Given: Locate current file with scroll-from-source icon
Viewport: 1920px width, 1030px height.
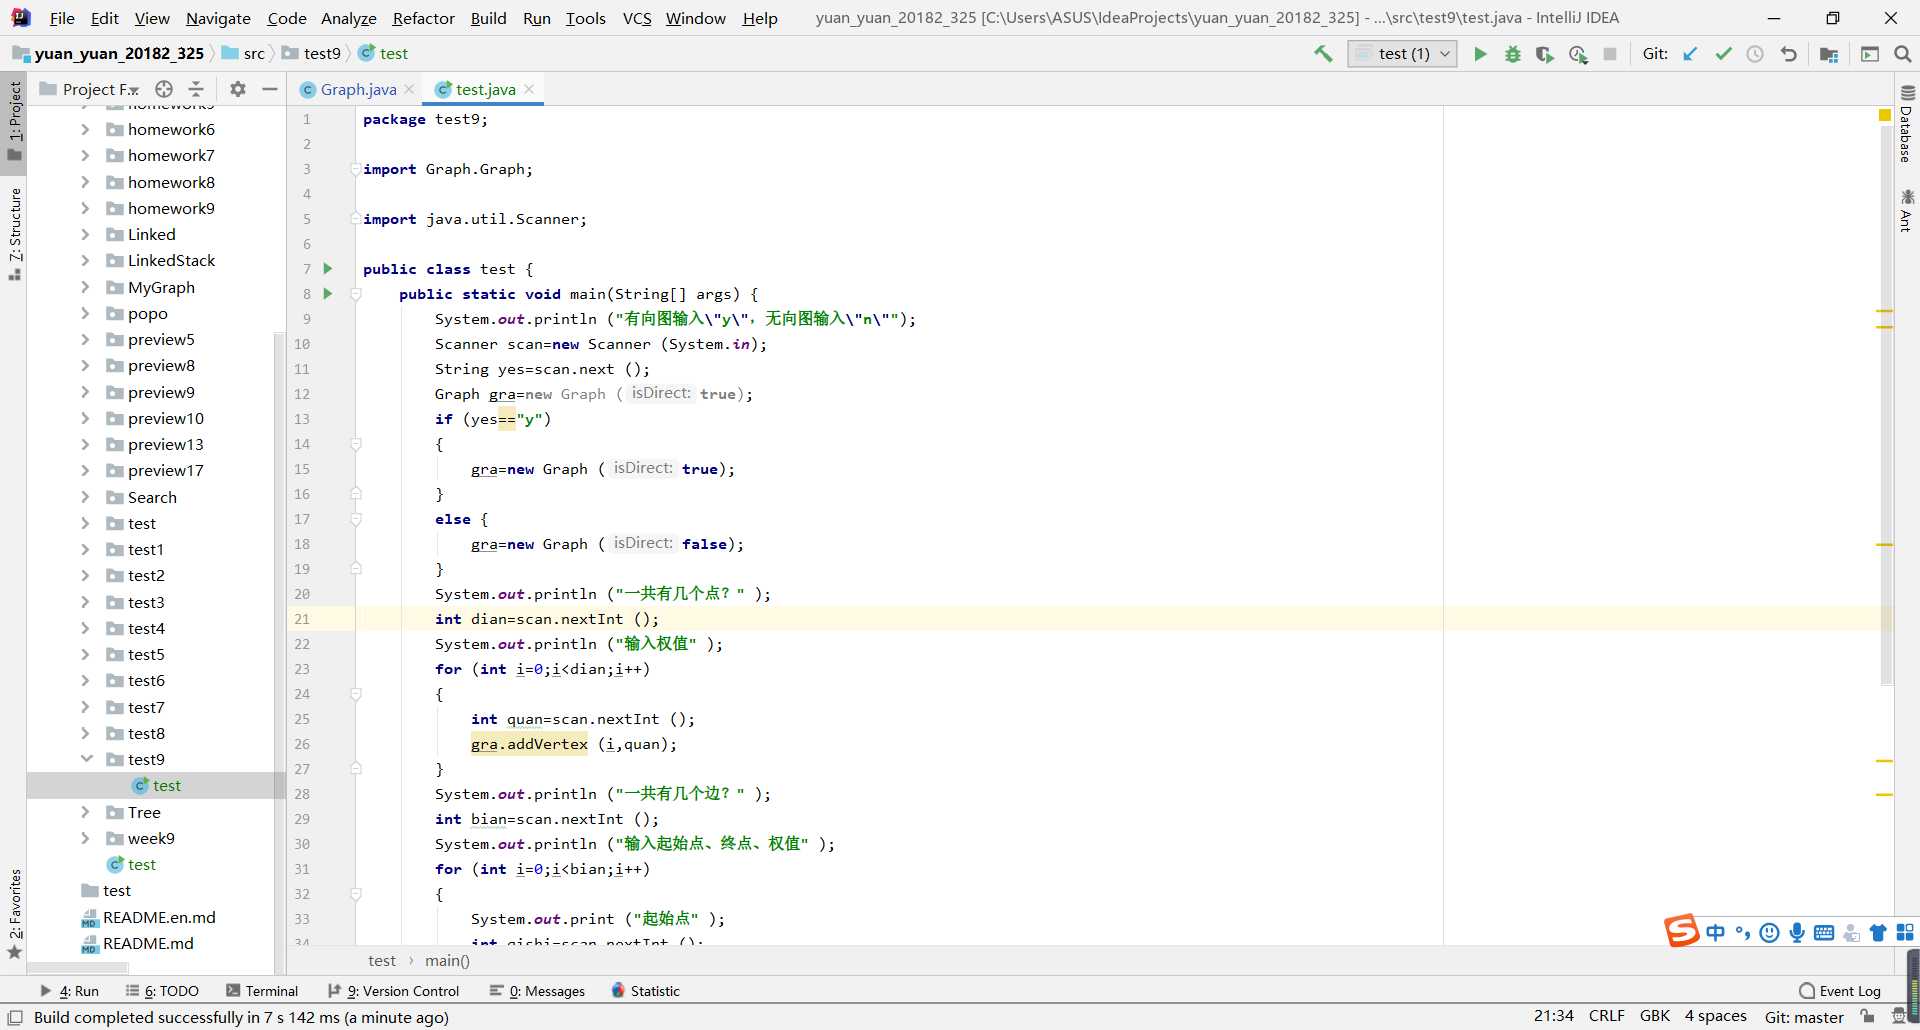Looking at the screenshot, I should pyautogui.click(x=164, y=89).
